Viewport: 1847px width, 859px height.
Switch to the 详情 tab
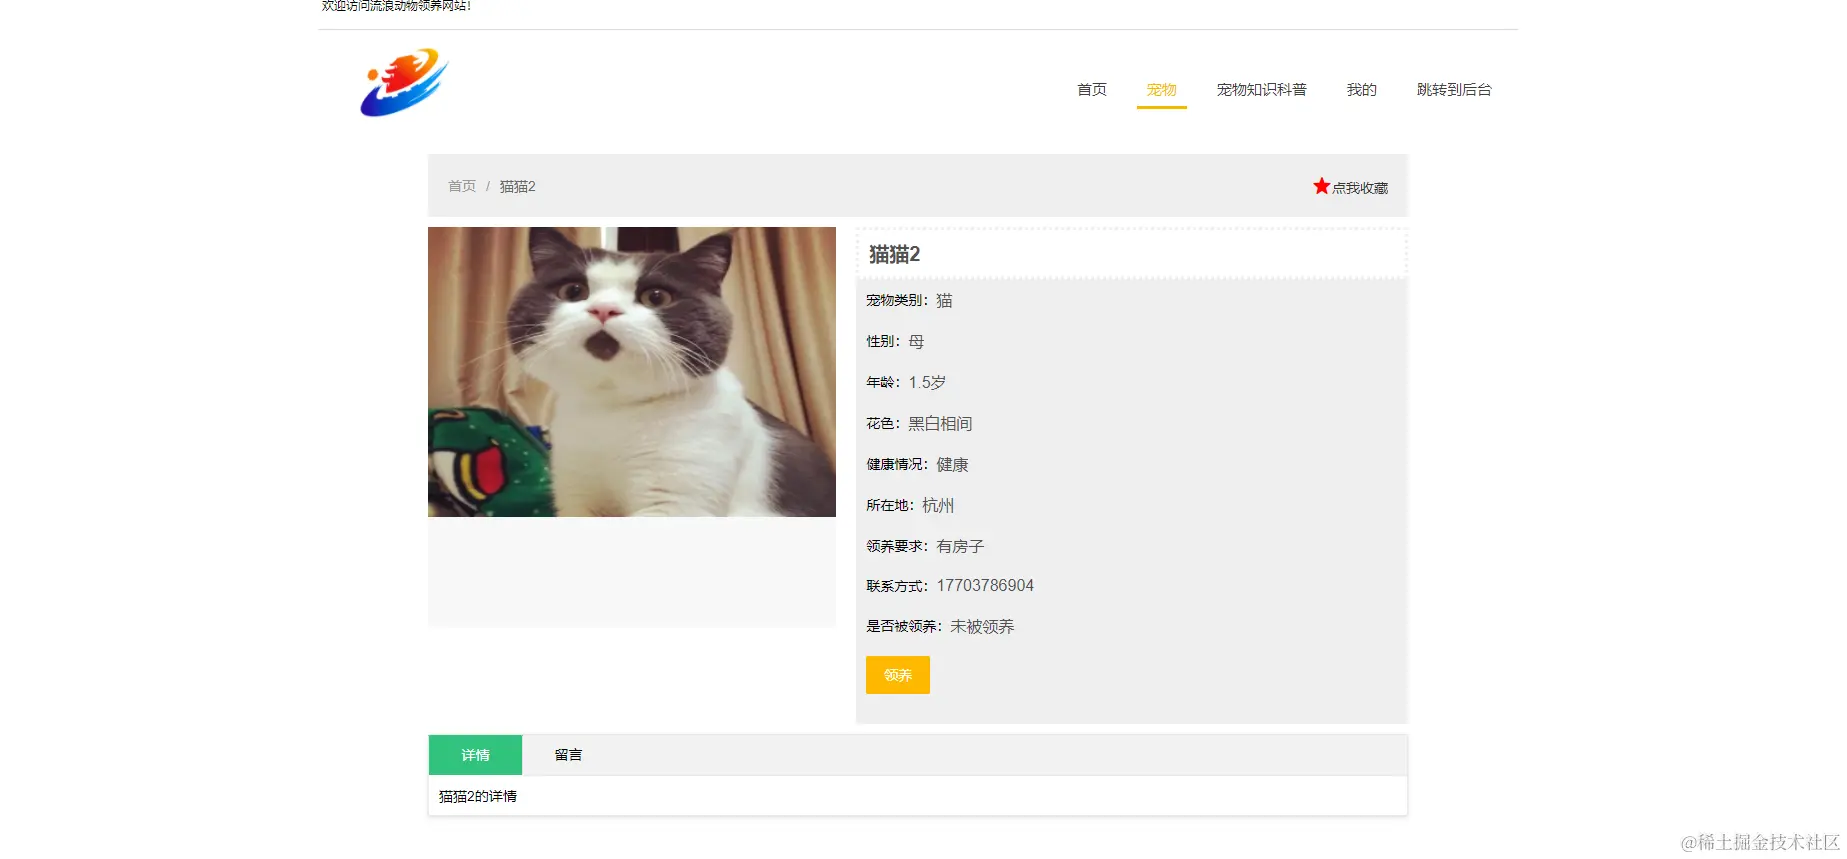tap(475, 755)
